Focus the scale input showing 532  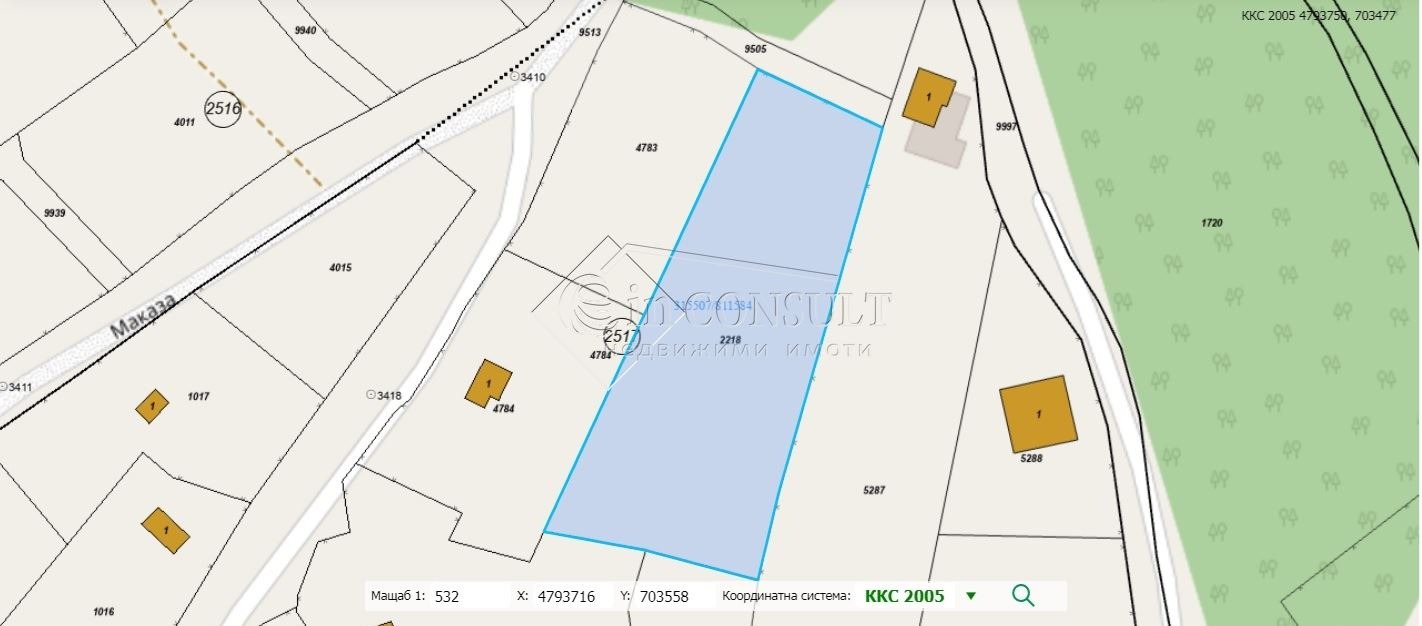point(470,596)
